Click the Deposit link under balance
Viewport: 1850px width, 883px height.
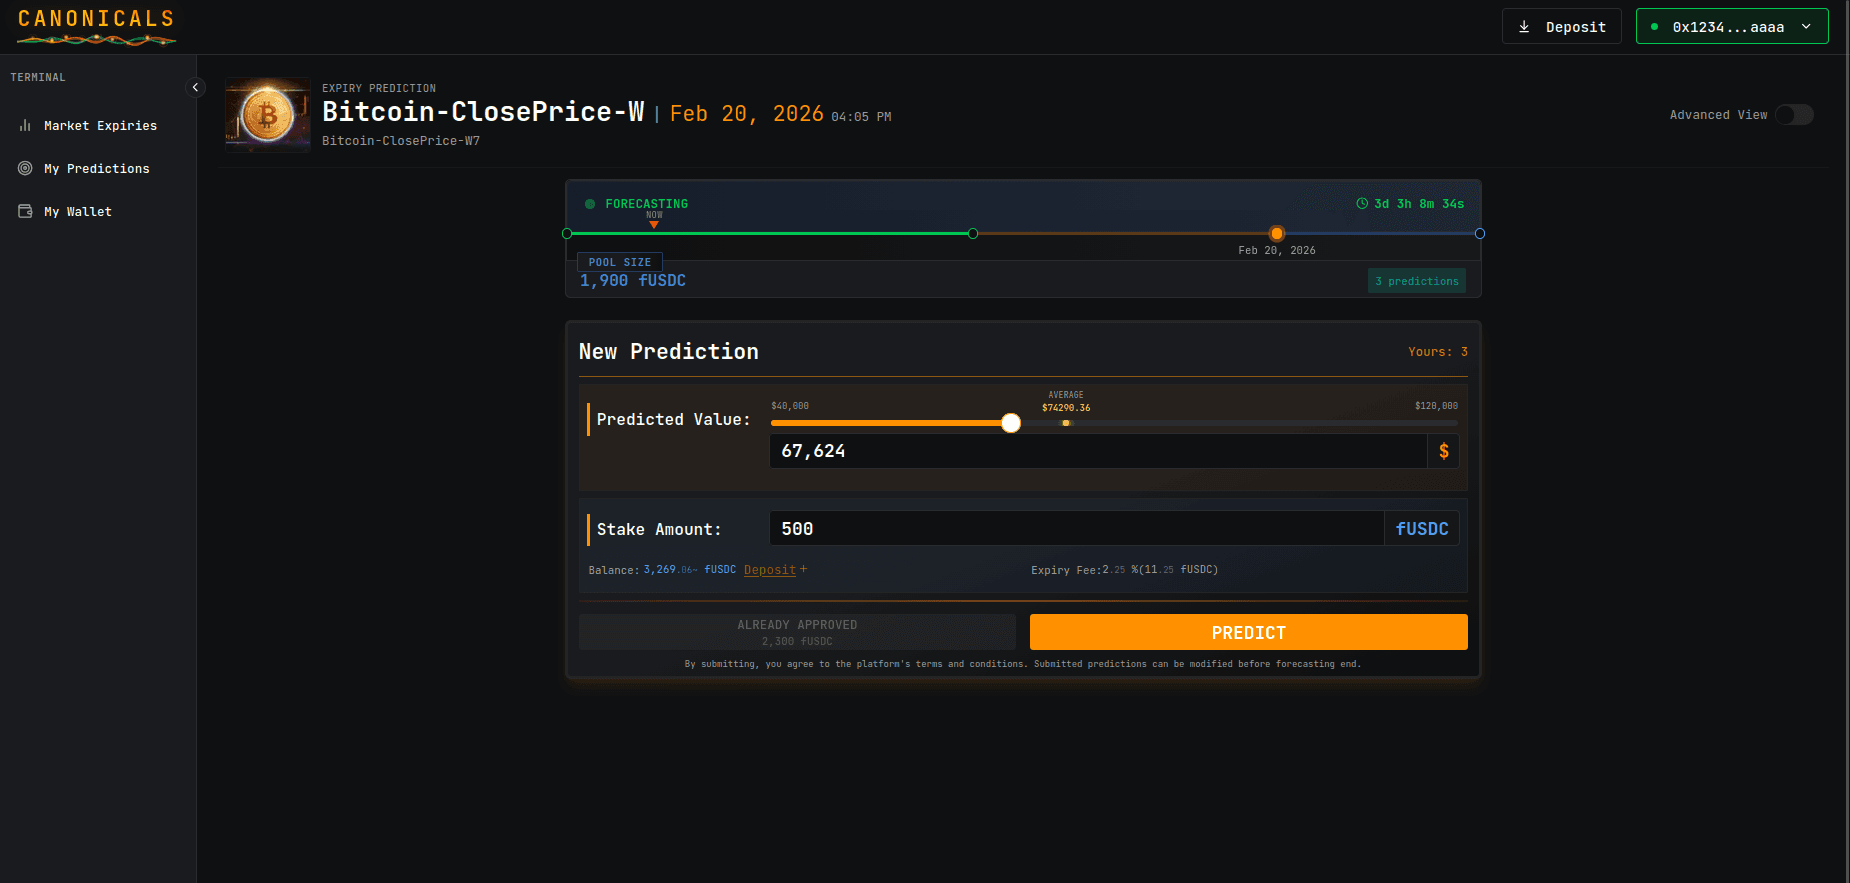(770, 570)
